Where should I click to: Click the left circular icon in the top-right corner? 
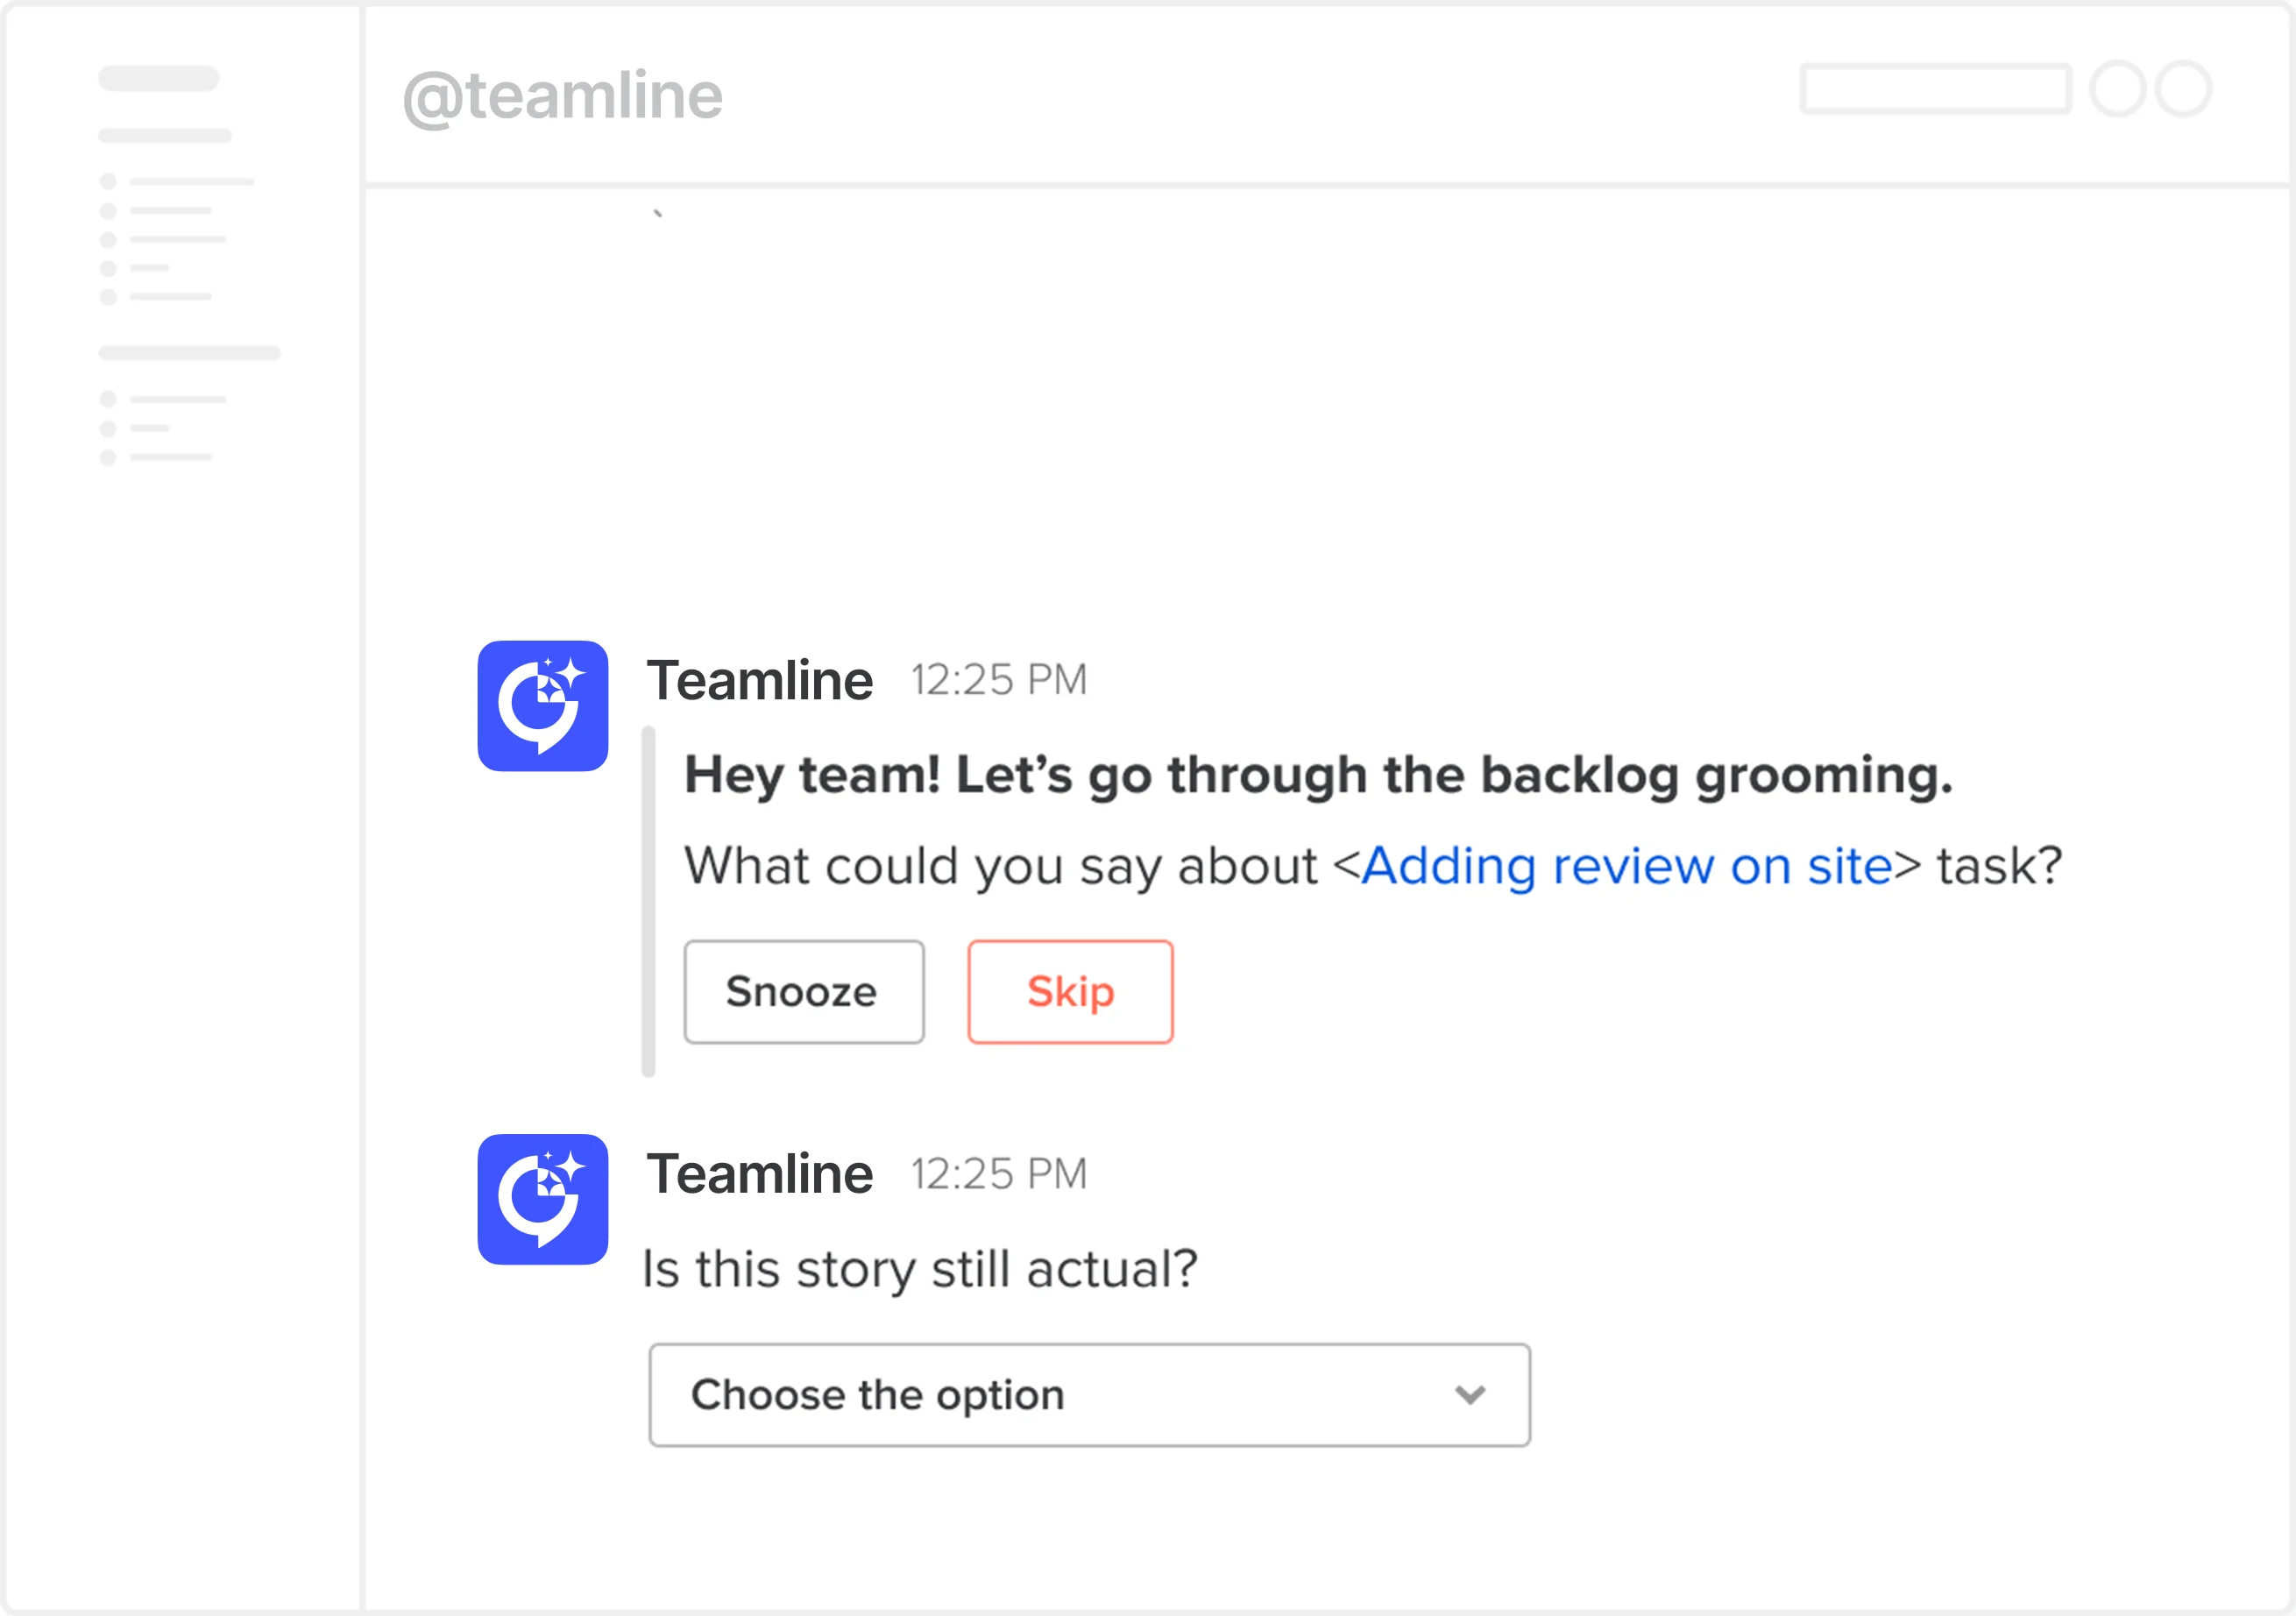pyautogui.click(x=2120, y=91)
